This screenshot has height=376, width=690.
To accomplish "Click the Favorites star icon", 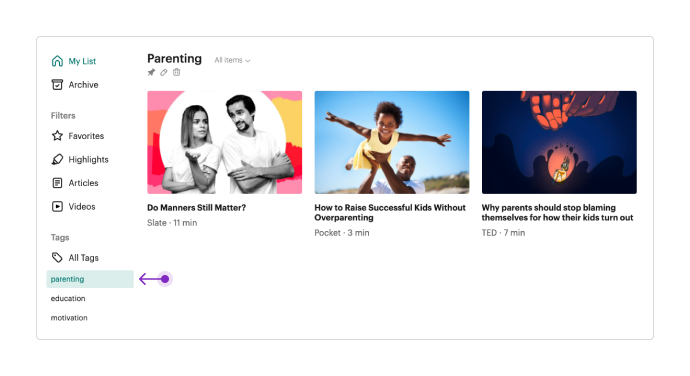I will tap(57, 136).
